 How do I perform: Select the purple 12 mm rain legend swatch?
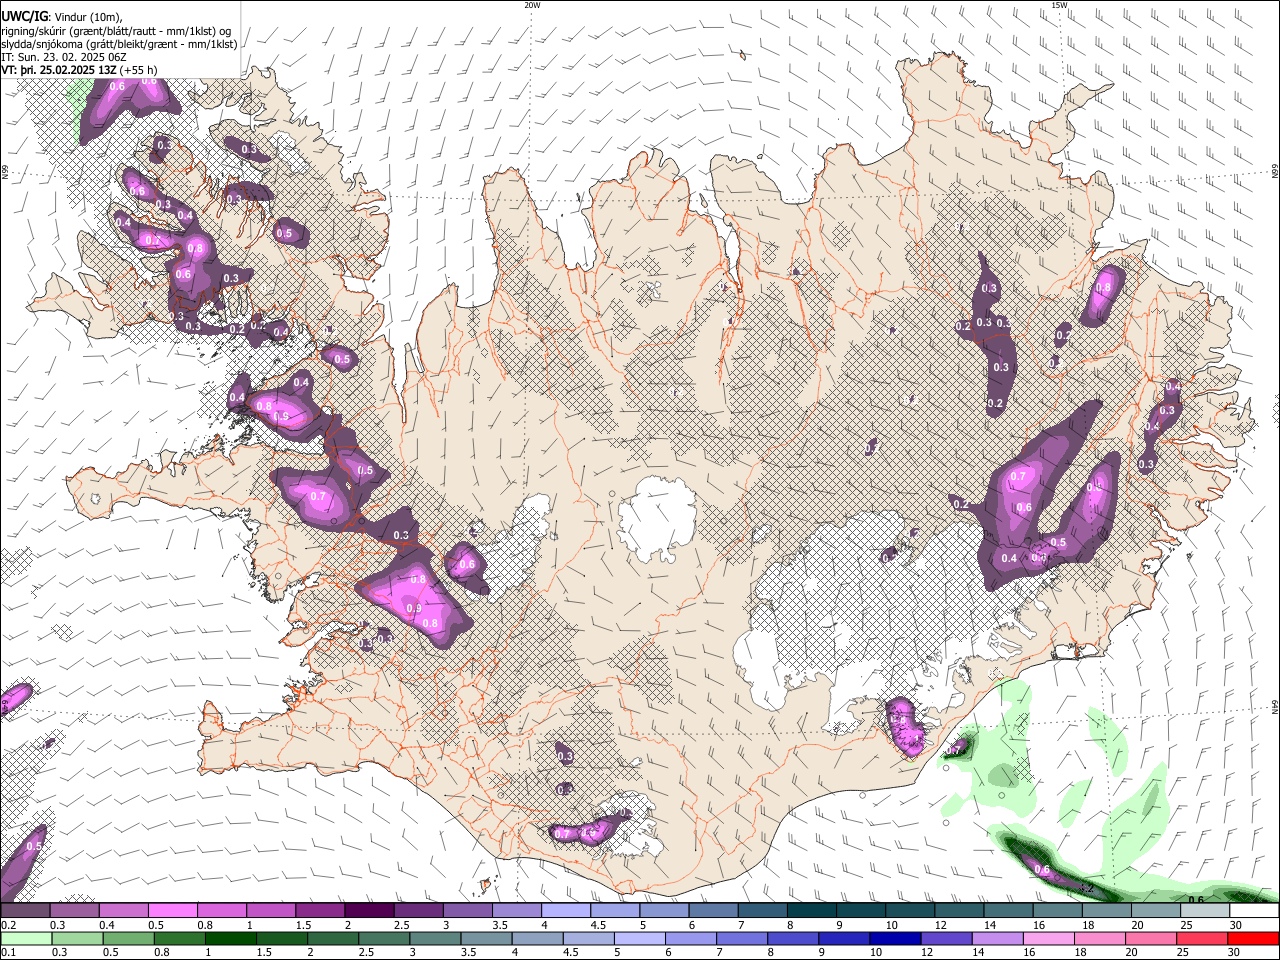[x=946, y=939]
